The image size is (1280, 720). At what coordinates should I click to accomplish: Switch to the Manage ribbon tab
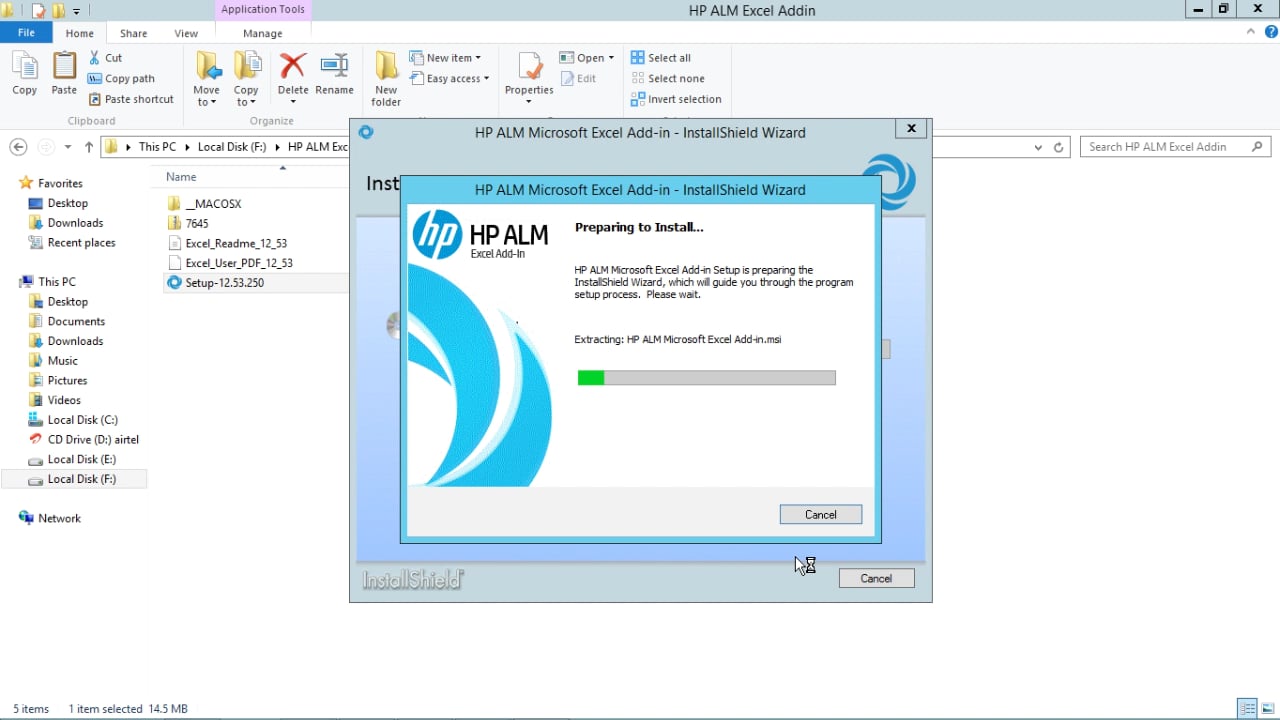pos(263,33)
